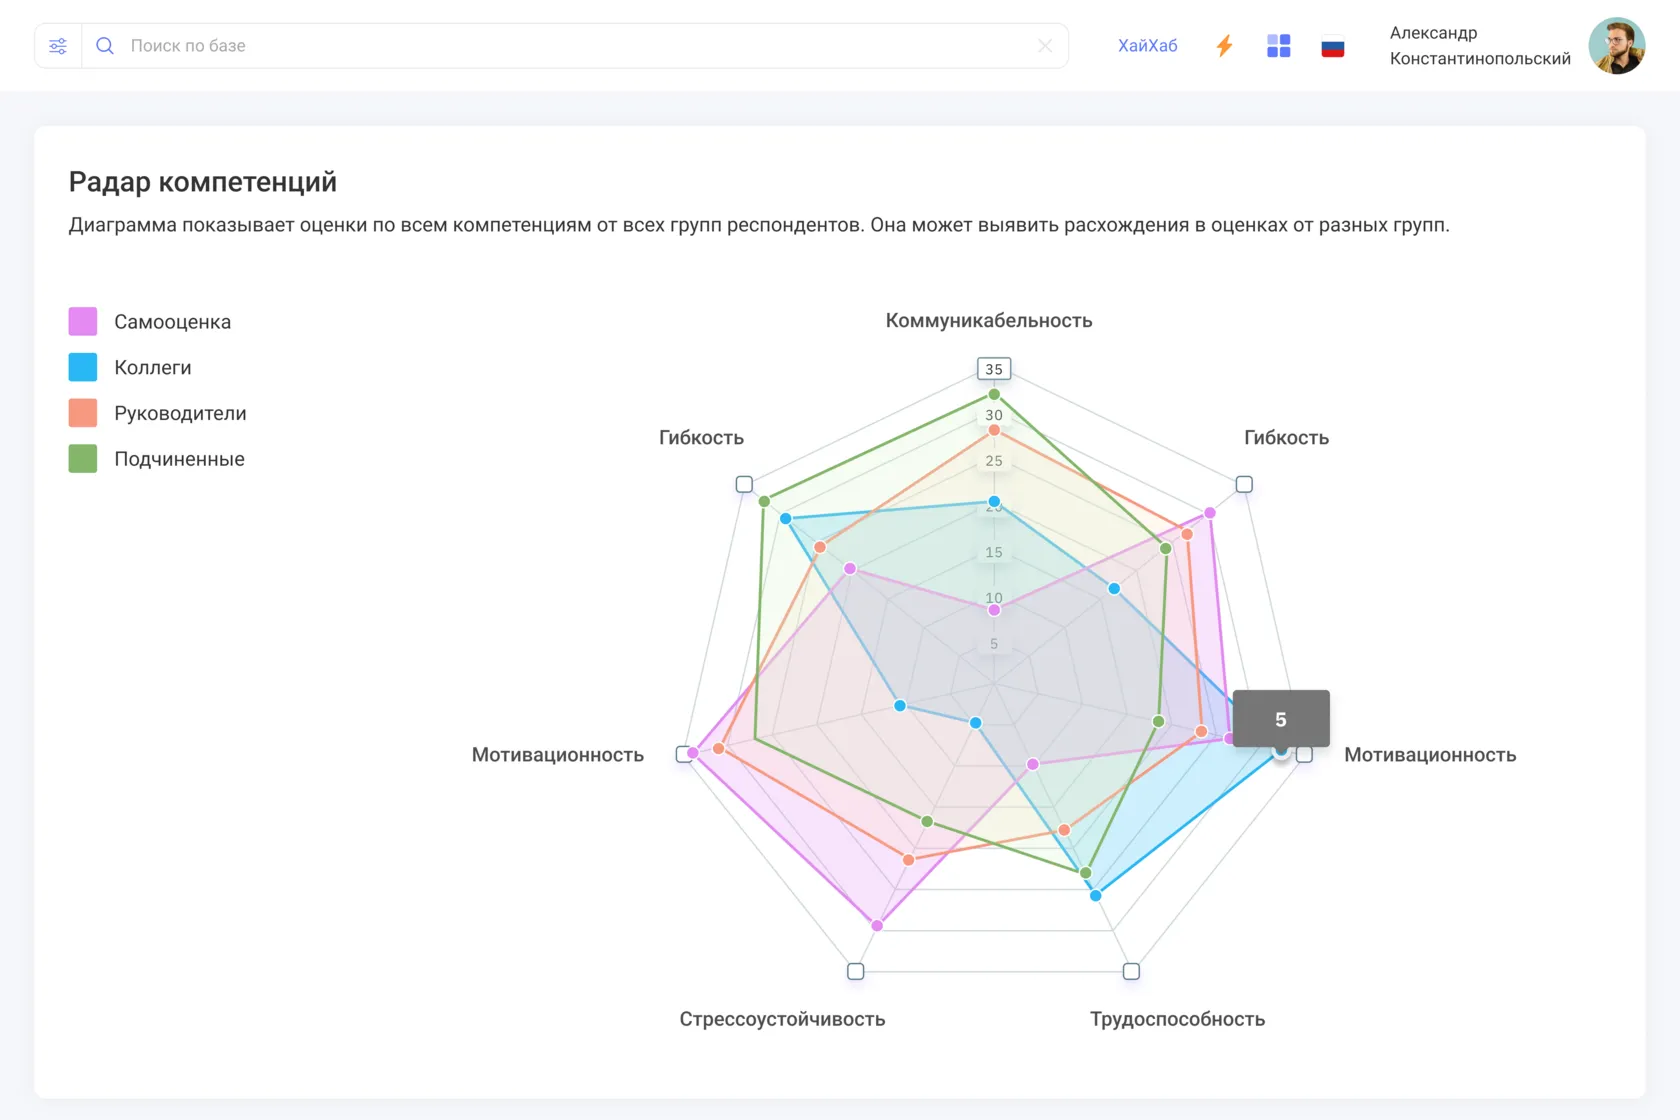The height and width of the screenshot is (1120, 1680).
Task: Toggle the Руководители orange legend swatch
Action: click(x=83, y=413)
